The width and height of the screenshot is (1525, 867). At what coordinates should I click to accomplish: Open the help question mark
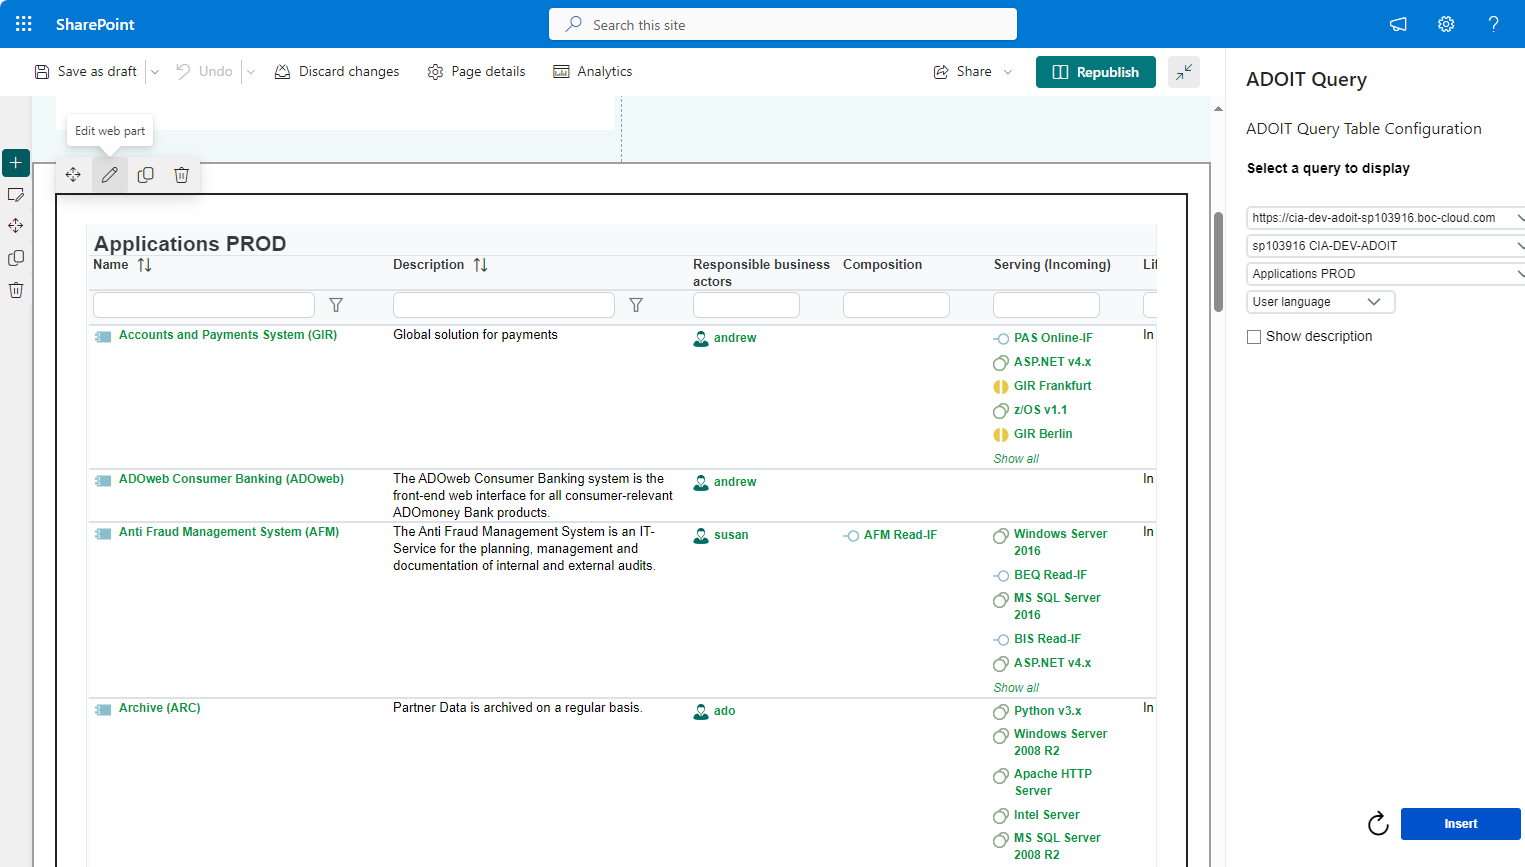click(x=1493, y=24)
